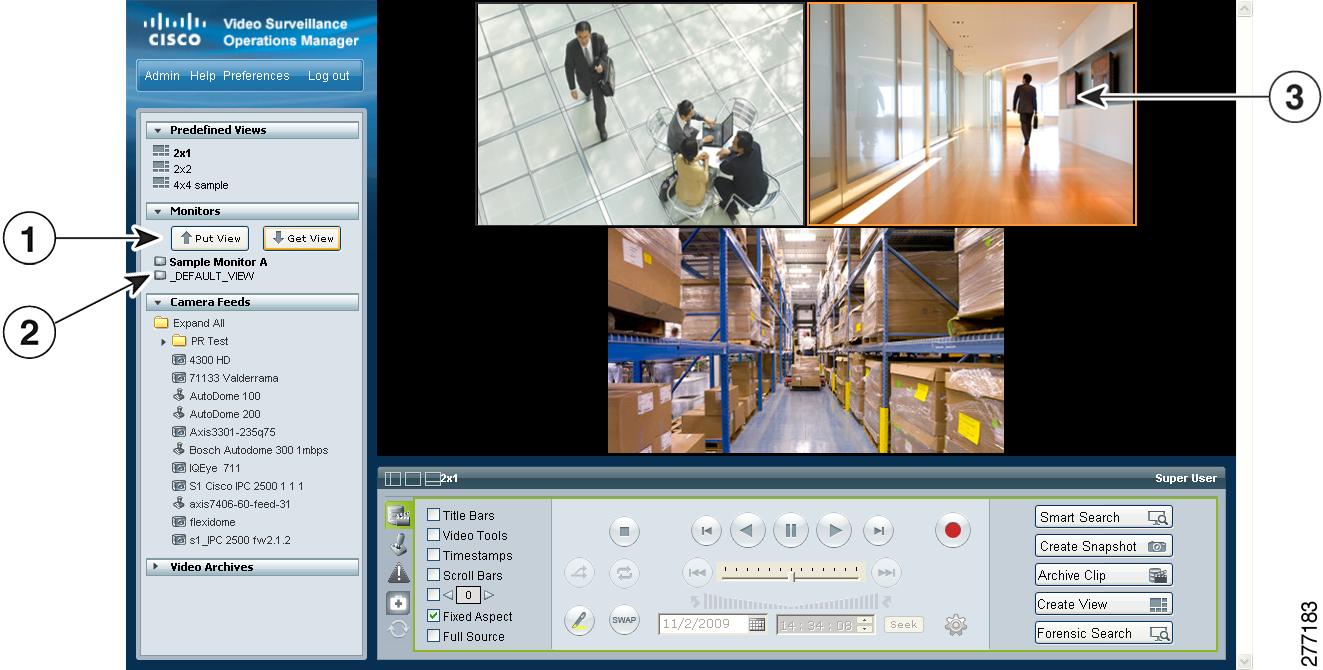
Task: Select the PTZ joystick control icon
Action: pyautogui.click(x=399, y=543)
